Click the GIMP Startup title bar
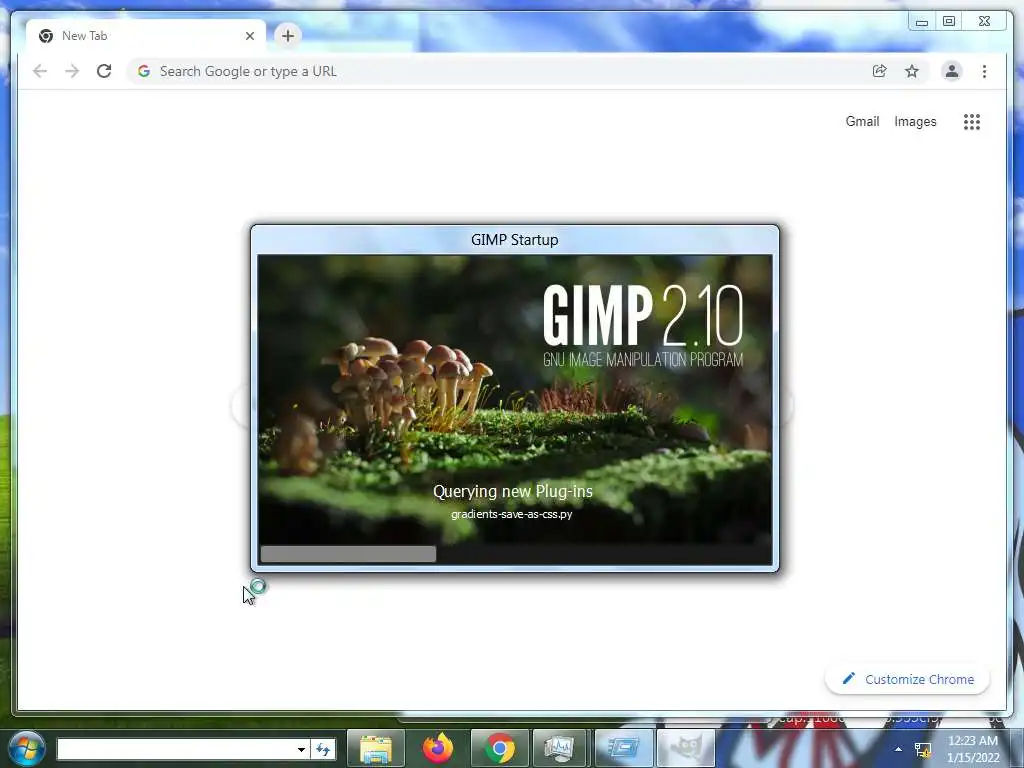 click(515, 240)
